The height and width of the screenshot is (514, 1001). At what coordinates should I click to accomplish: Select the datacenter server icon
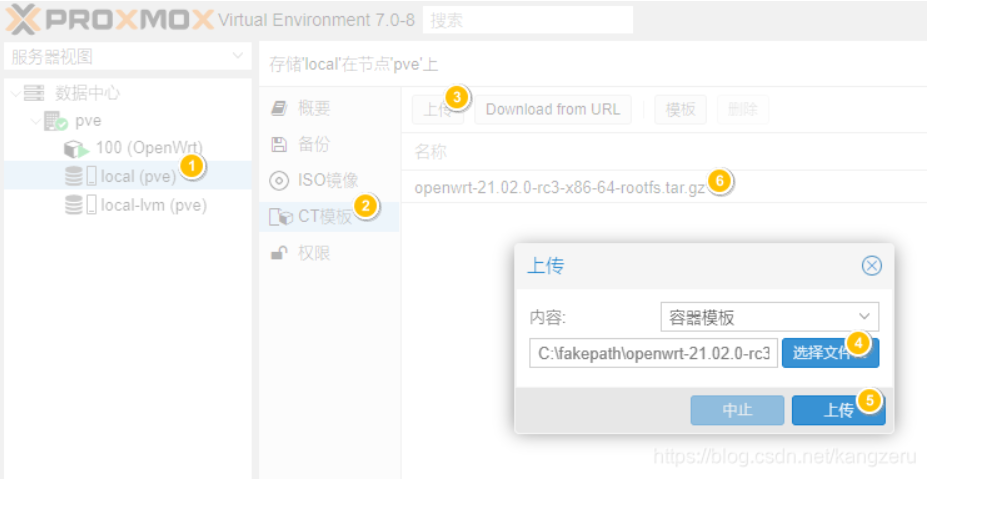[34, 93]
